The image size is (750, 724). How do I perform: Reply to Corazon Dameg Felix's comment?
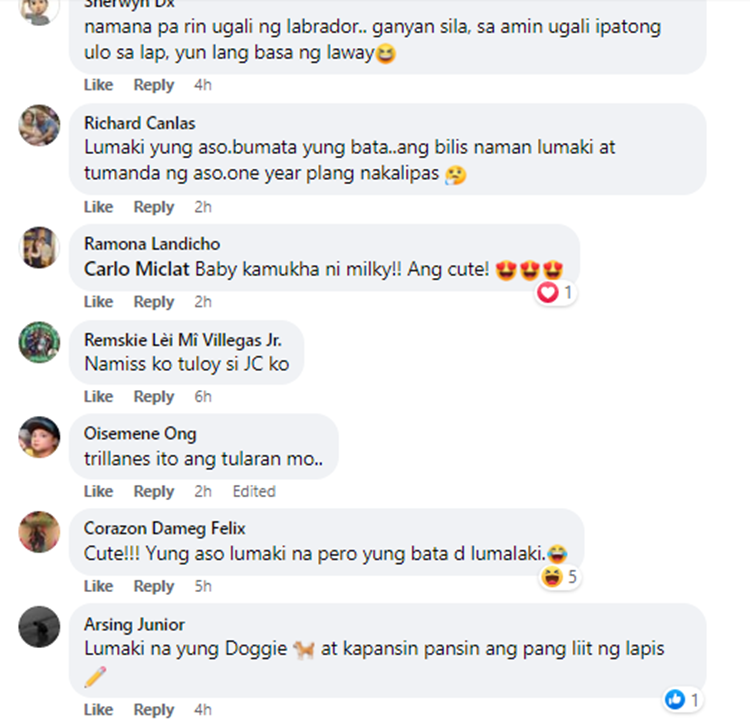coord(154,586)
